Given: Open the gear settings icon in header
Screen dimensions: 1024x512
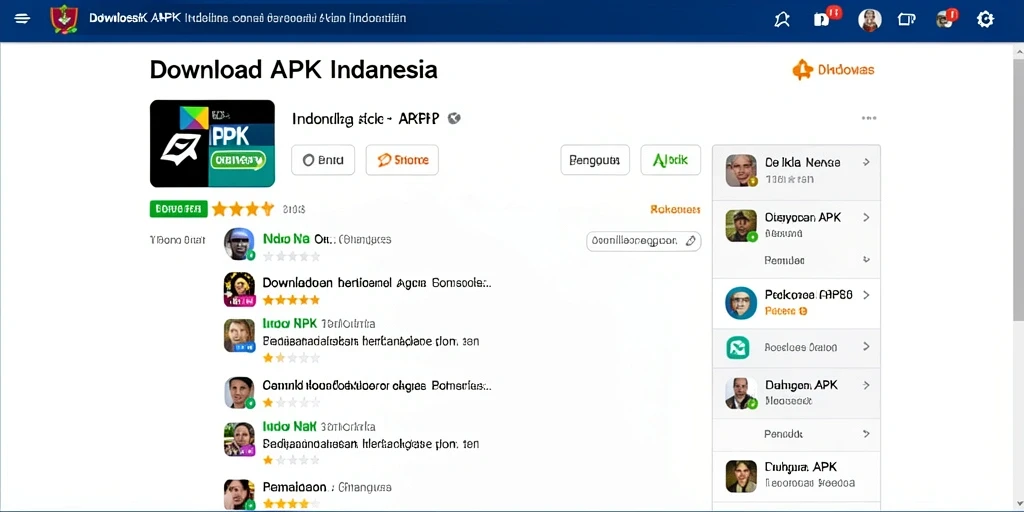Looking at the screenshot, I should pos(985,20).
